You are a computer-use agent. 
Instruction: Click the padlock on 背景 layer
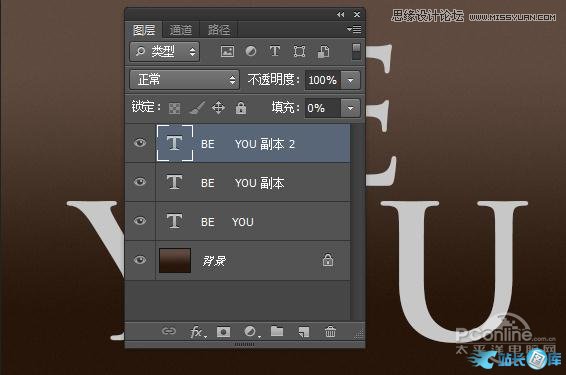pos(328,260)
